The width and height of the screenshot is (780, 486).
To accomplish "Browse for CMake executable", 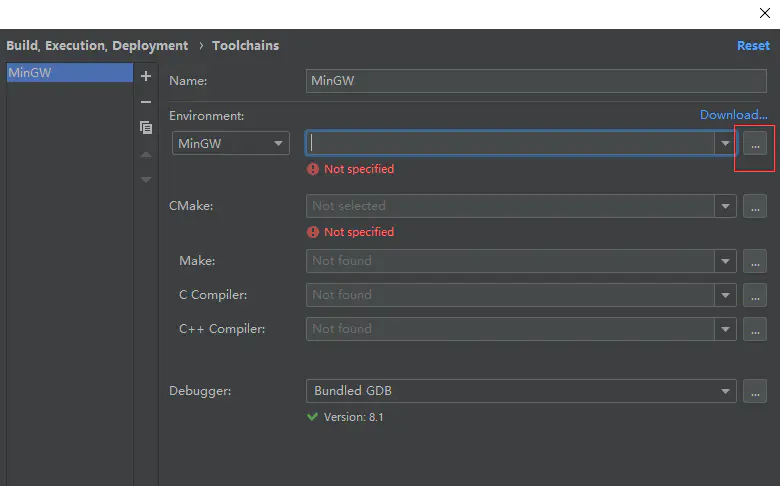I will 755,206.
